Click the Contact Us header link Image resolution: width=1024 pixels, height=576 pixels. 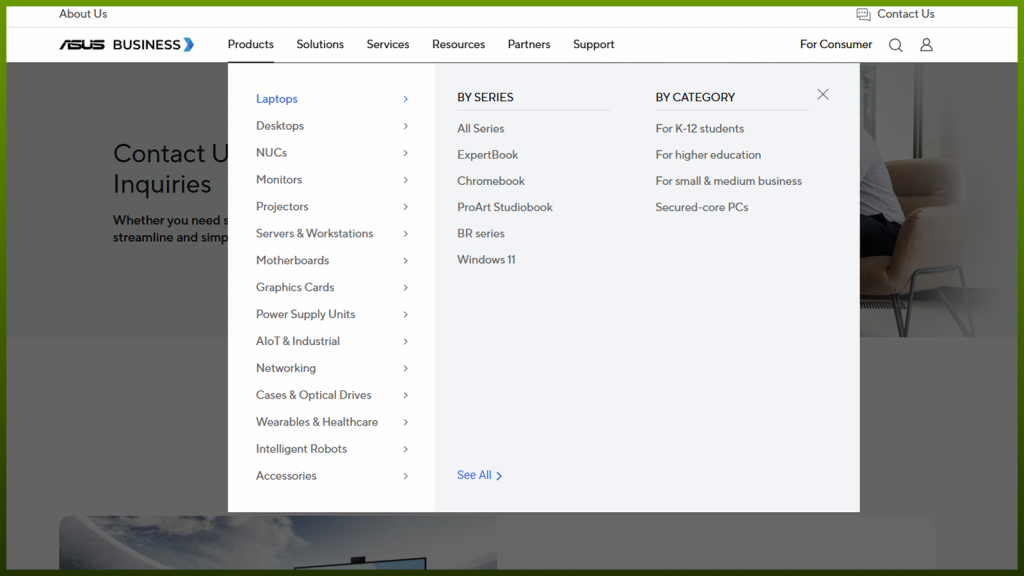pos(905,14)
